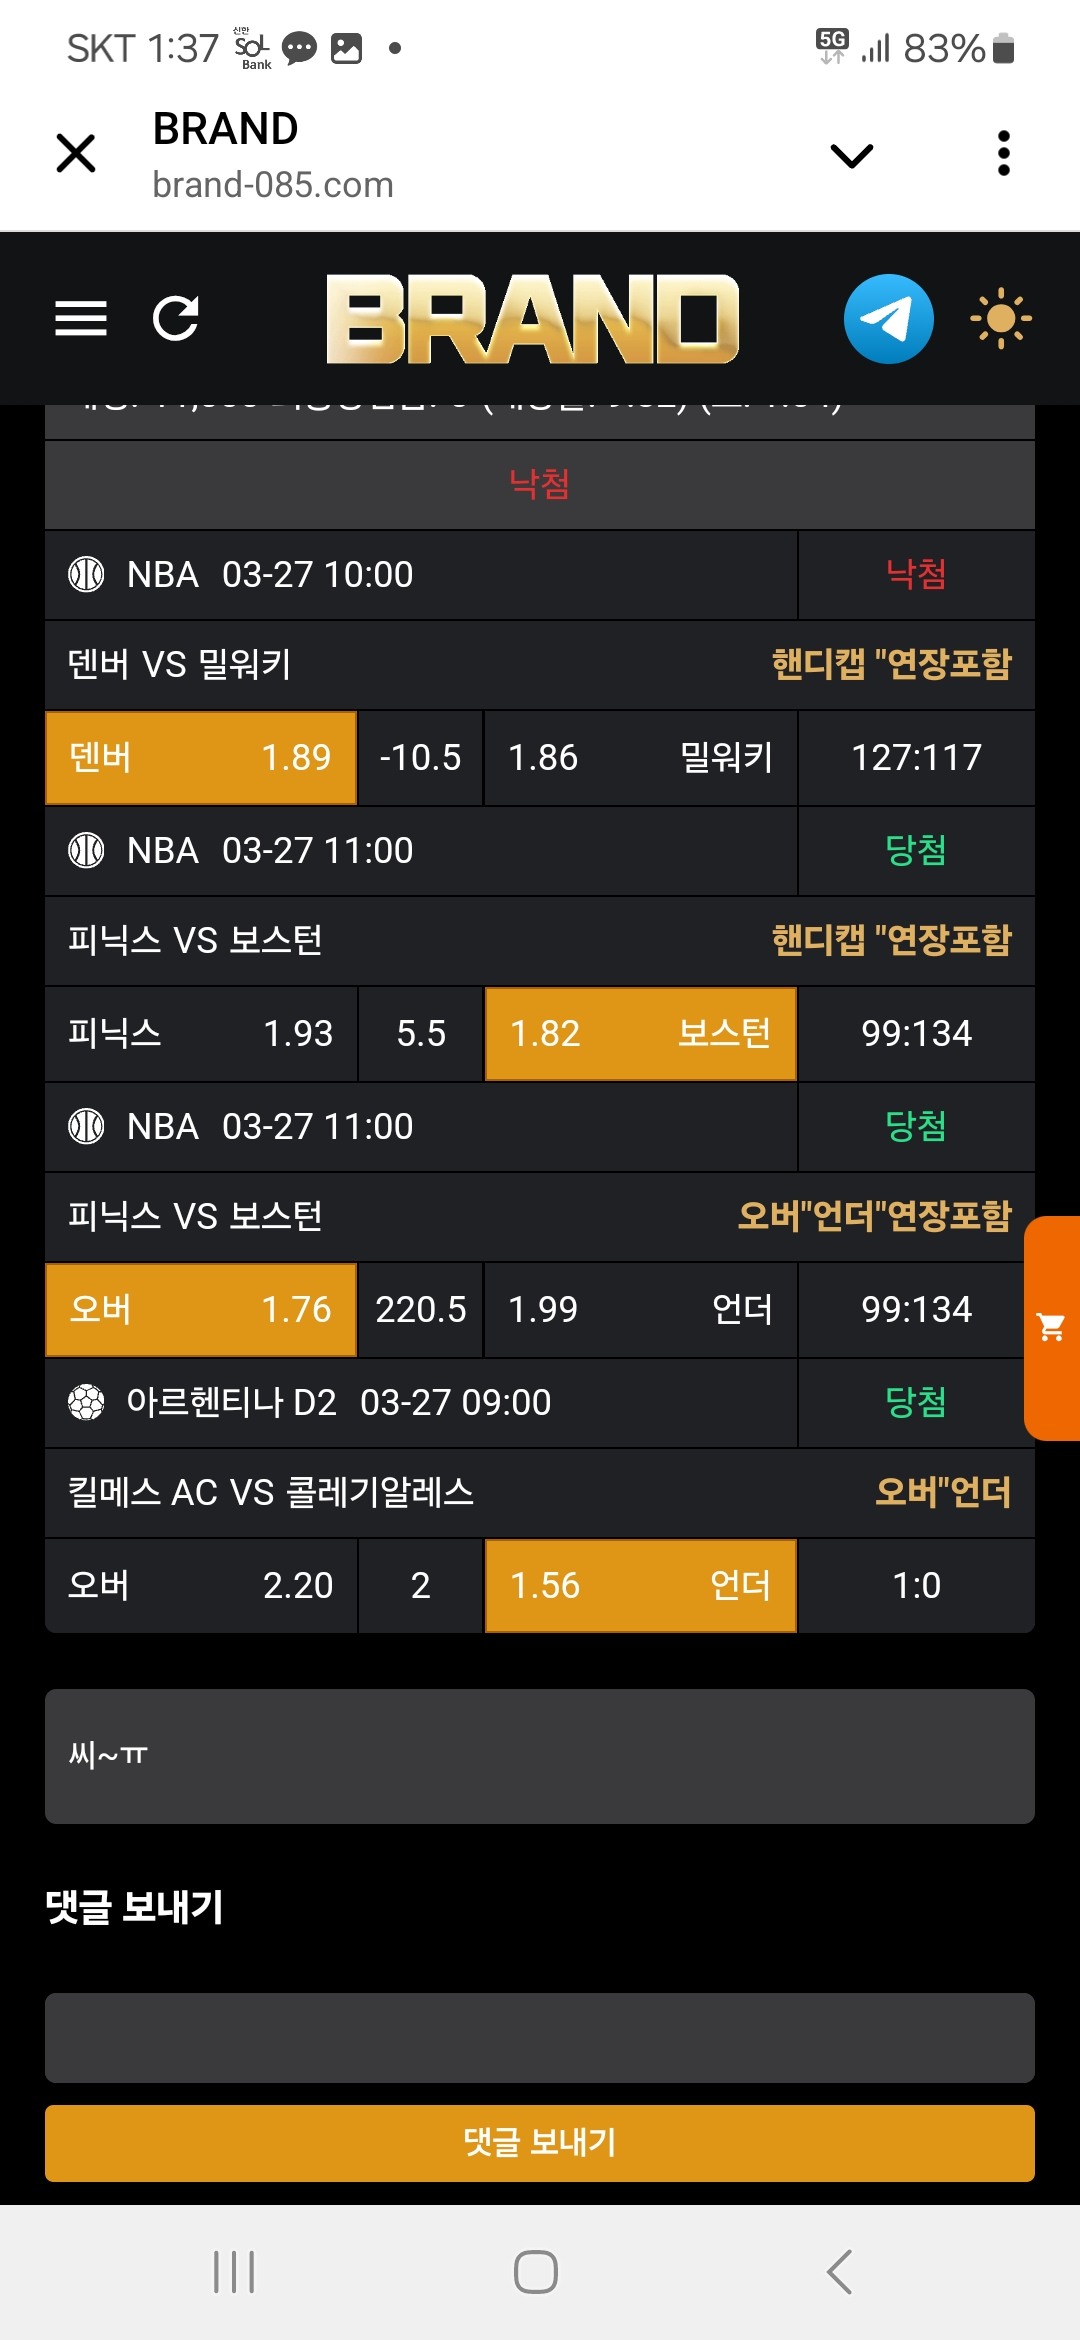1080x2340 pixels.
Task: Open the Telegram channel icon
Action: (888, 319)
